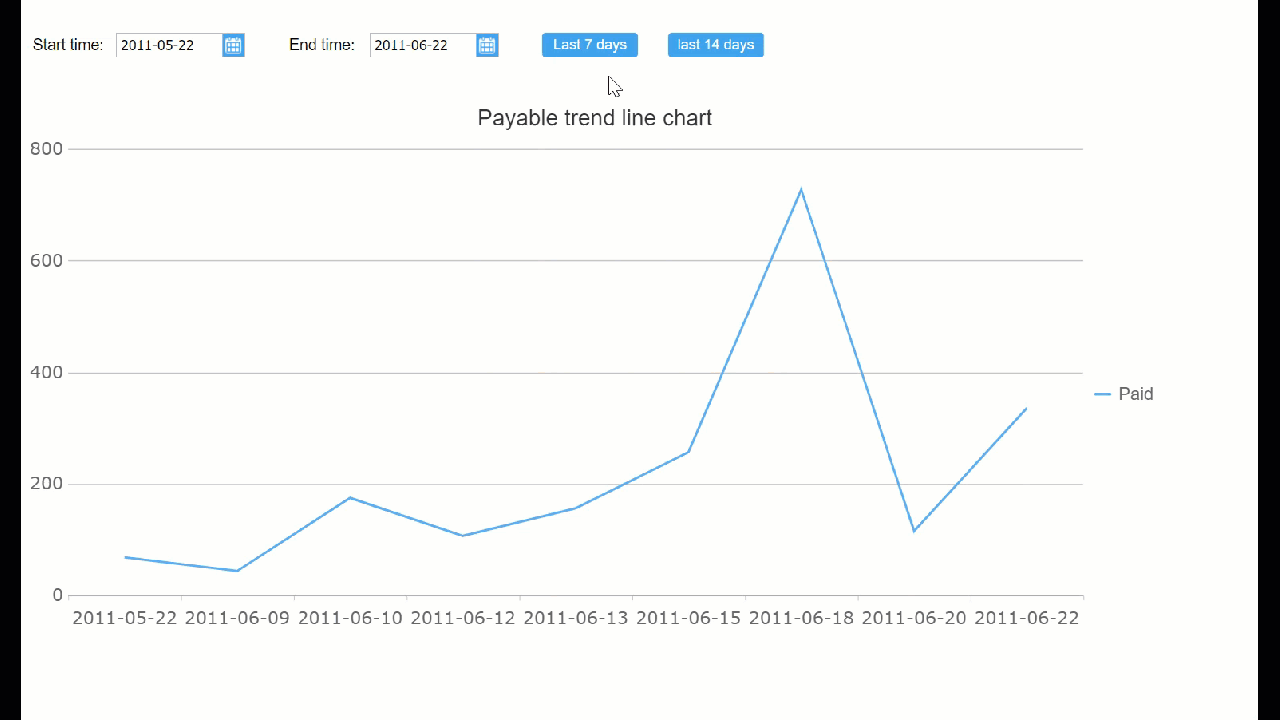This screenshot has width=1280, height=720.
Task: Pick the line point above 2011-06-12
Action: pos(463,536)
